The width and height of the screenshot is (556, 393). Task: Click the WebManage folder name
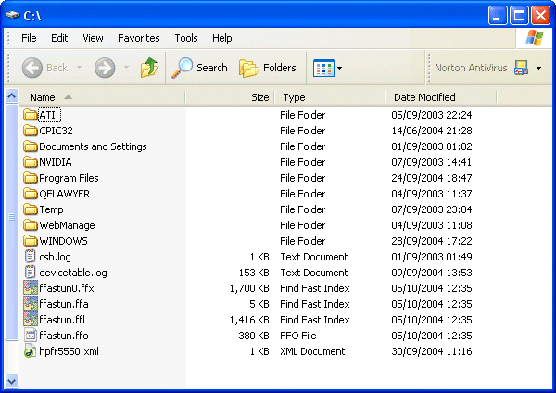click(67, 225)
